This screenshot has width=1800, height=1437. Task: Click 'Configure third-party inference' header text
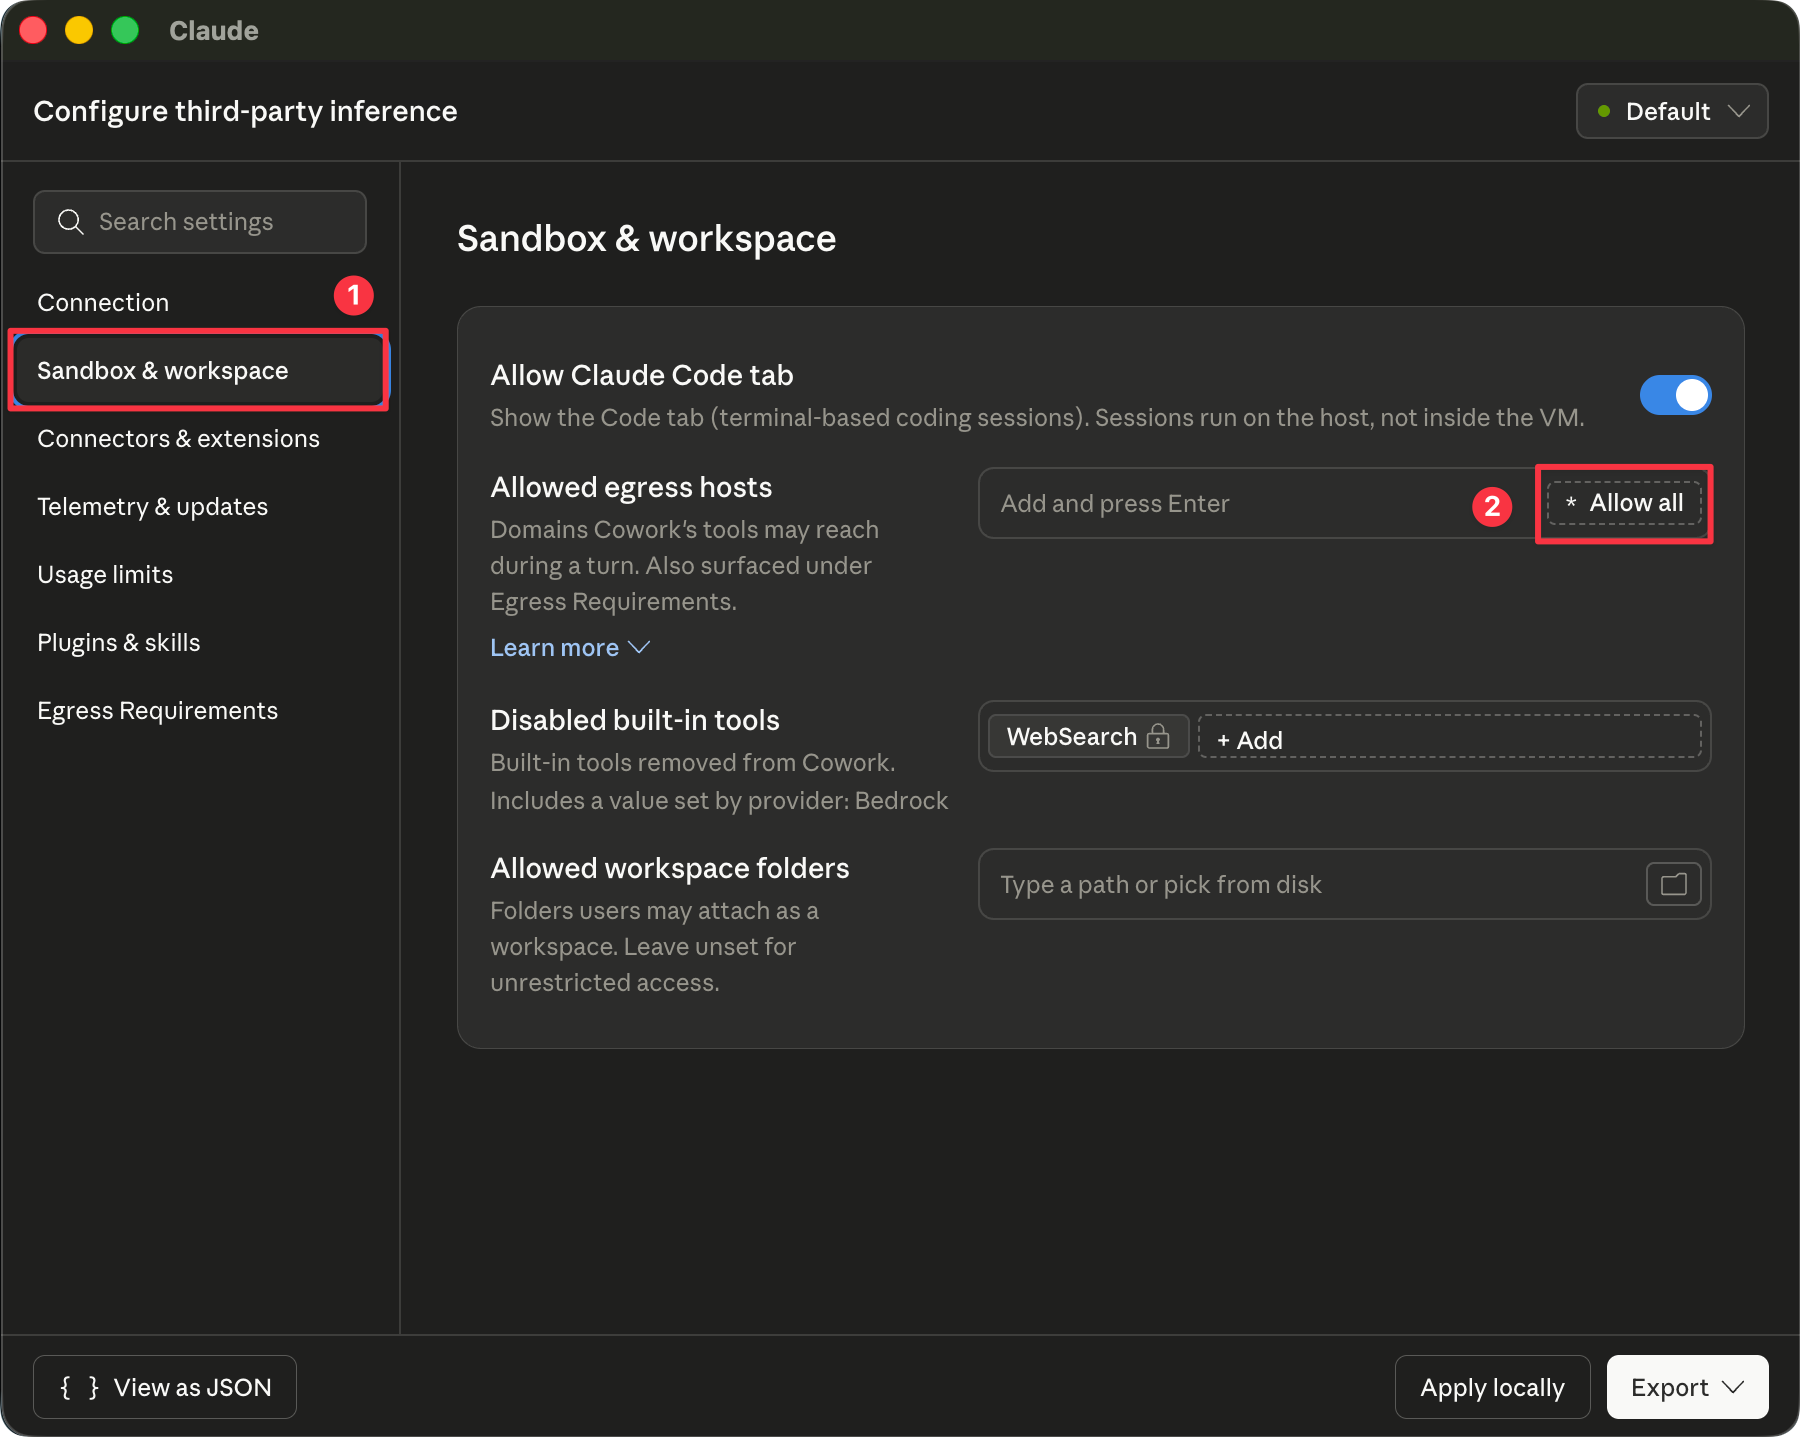[246, 111]
